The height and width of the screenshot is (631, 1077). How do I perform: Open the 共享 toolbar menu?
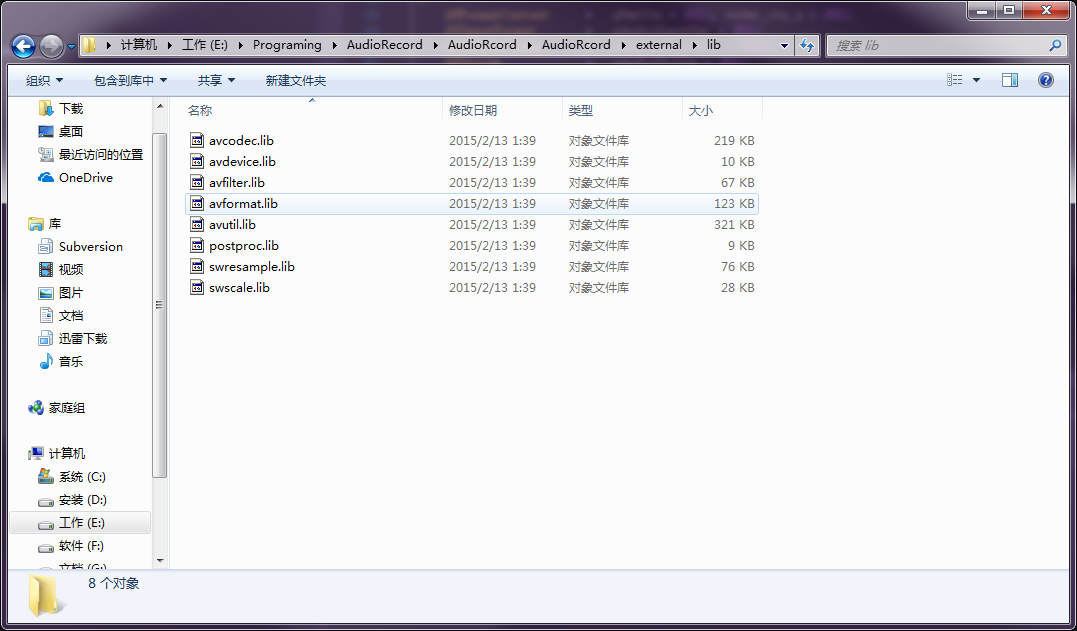216,80
